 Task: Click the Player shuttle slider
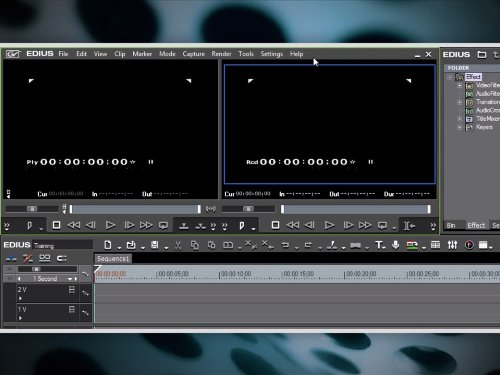tap(32, 209)
